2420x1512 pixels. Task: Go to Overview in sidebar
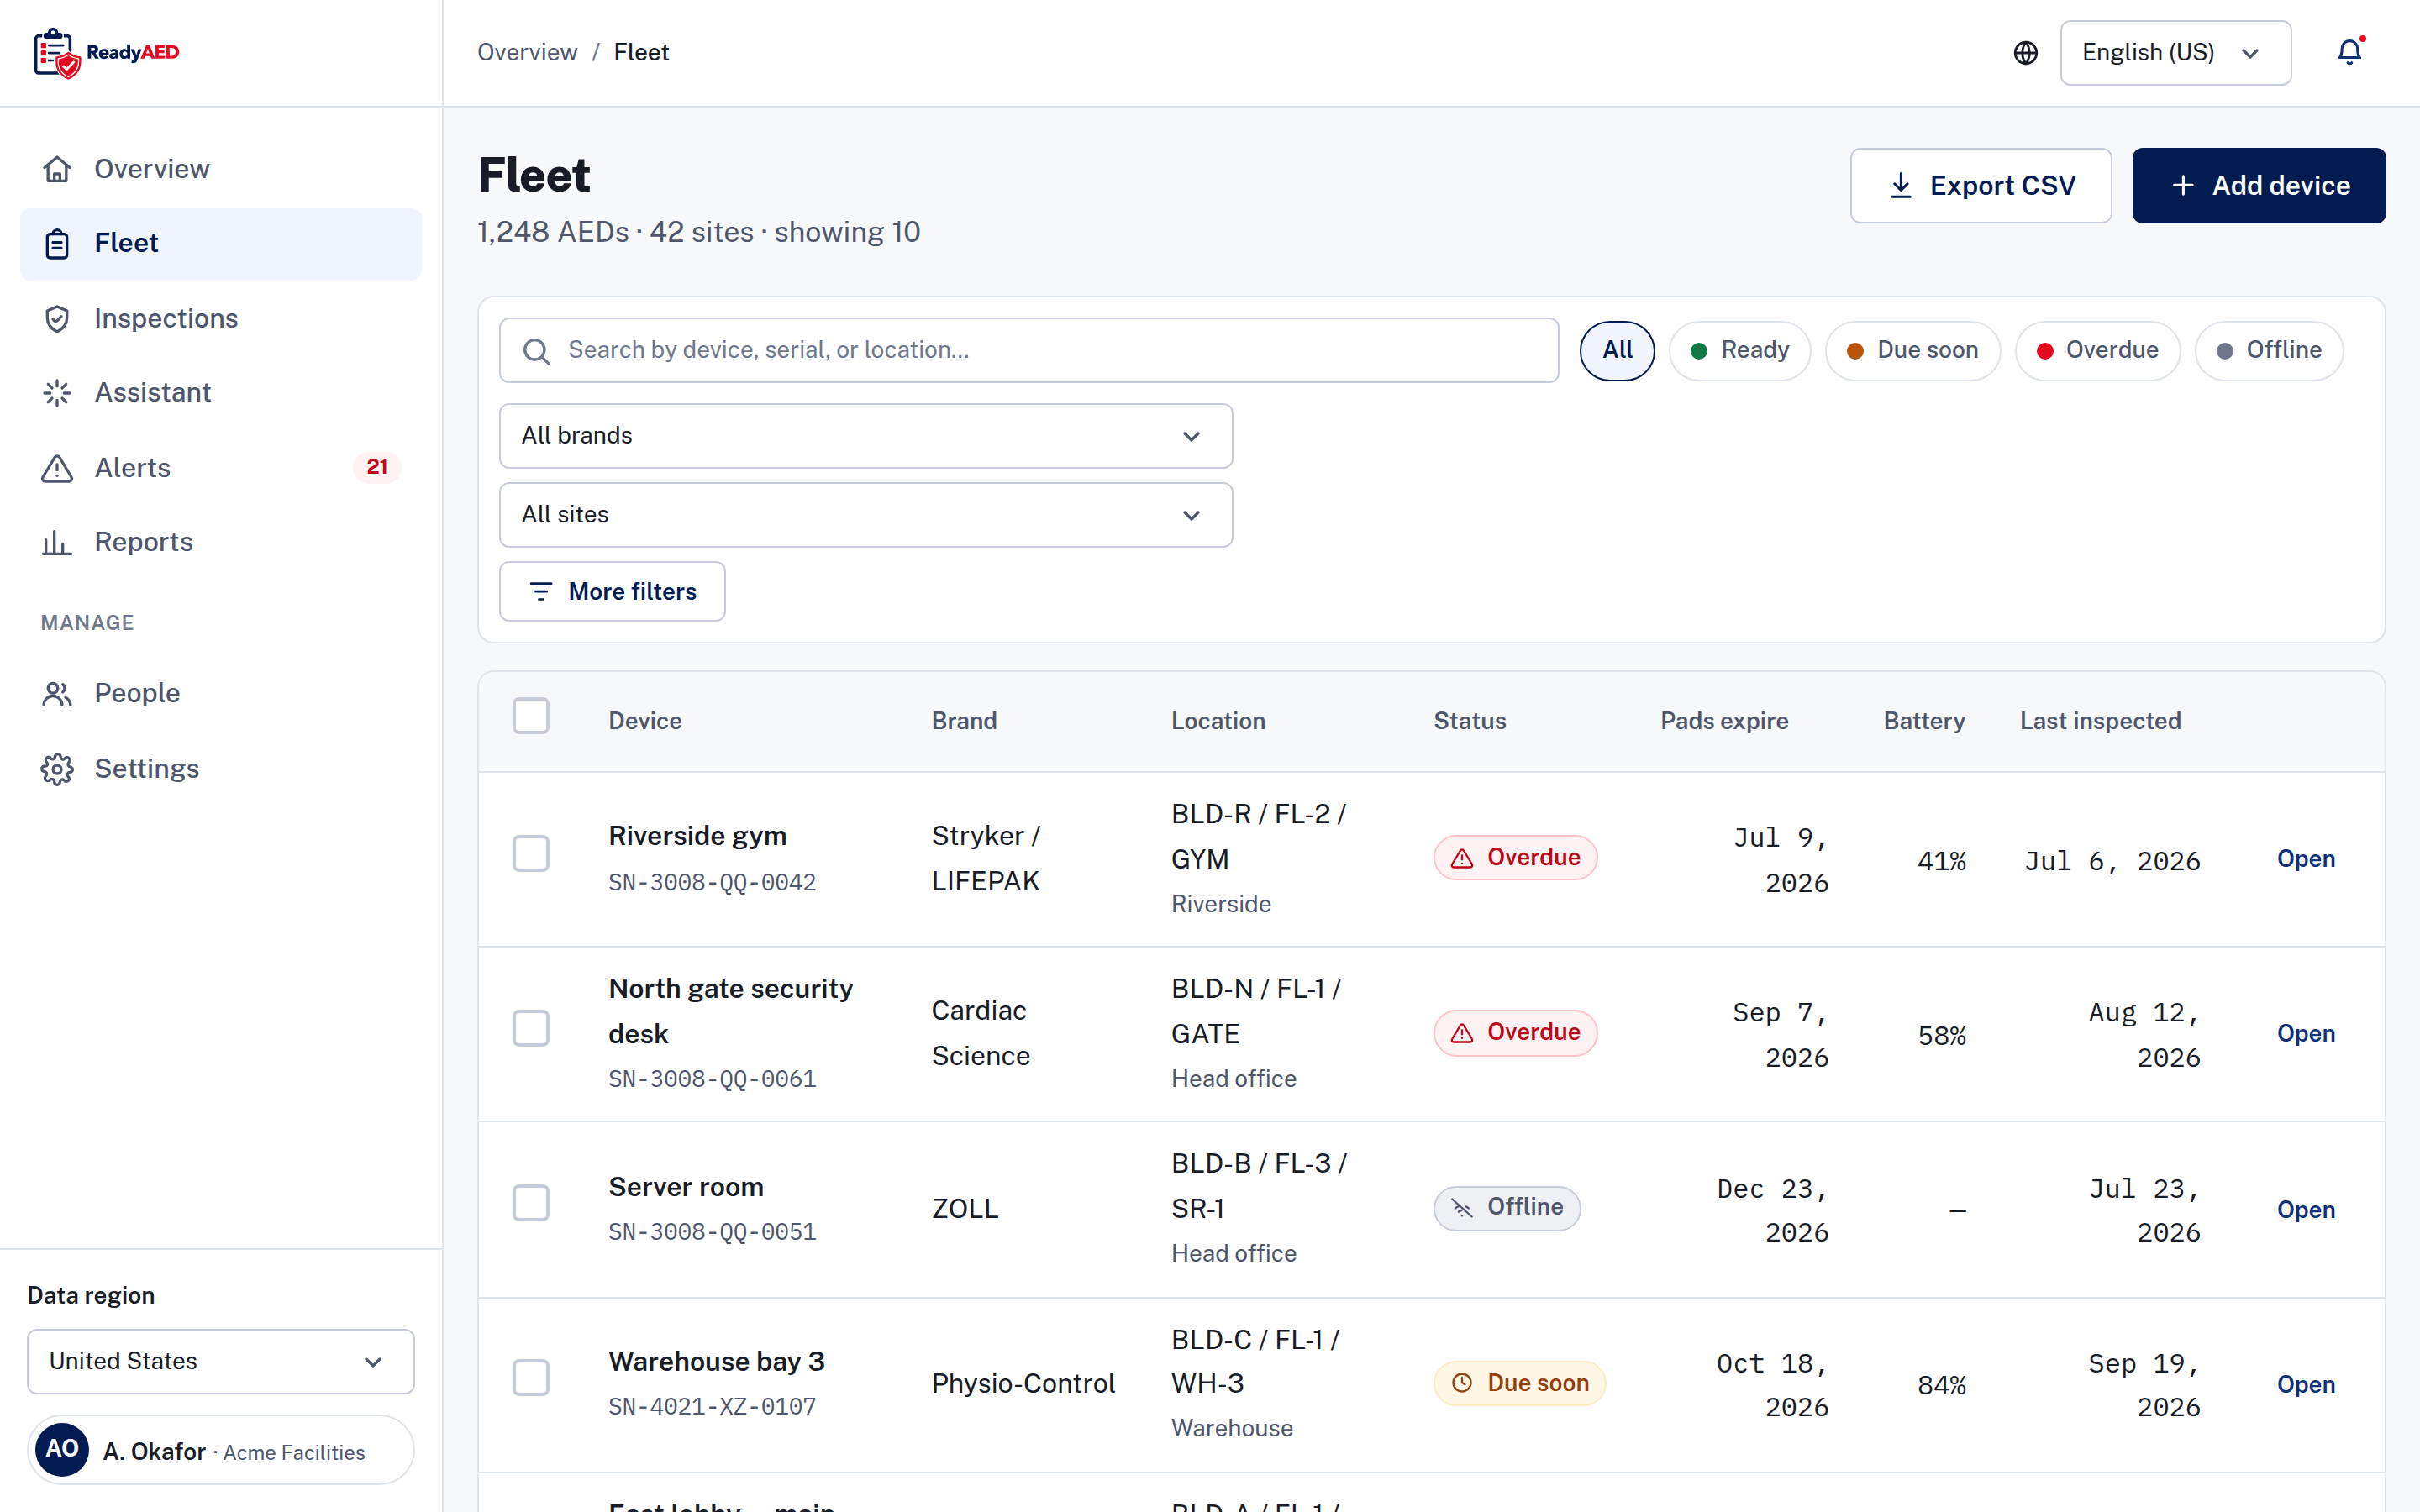[220, 169]
